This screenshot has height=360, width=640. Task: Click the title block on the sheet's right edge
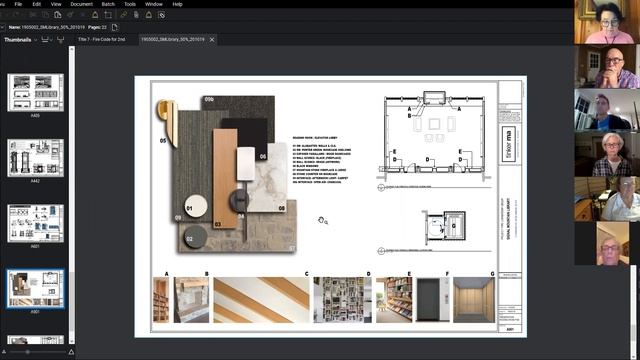tap(510, 207)
